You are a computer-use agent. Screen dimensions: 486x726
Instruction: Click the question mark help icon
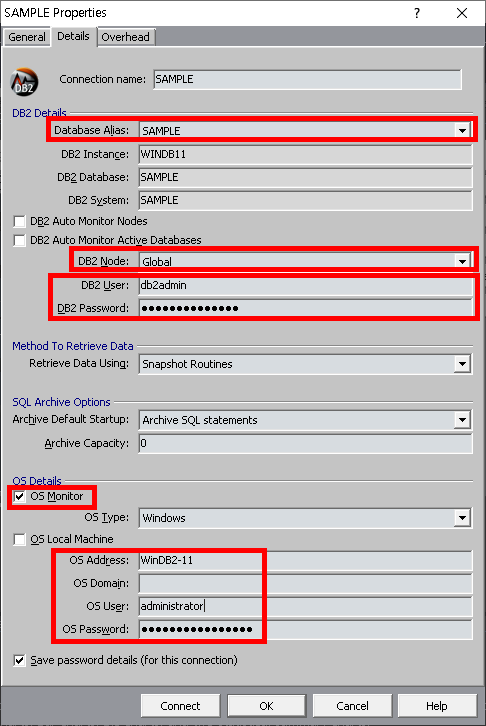coord(417,13)
